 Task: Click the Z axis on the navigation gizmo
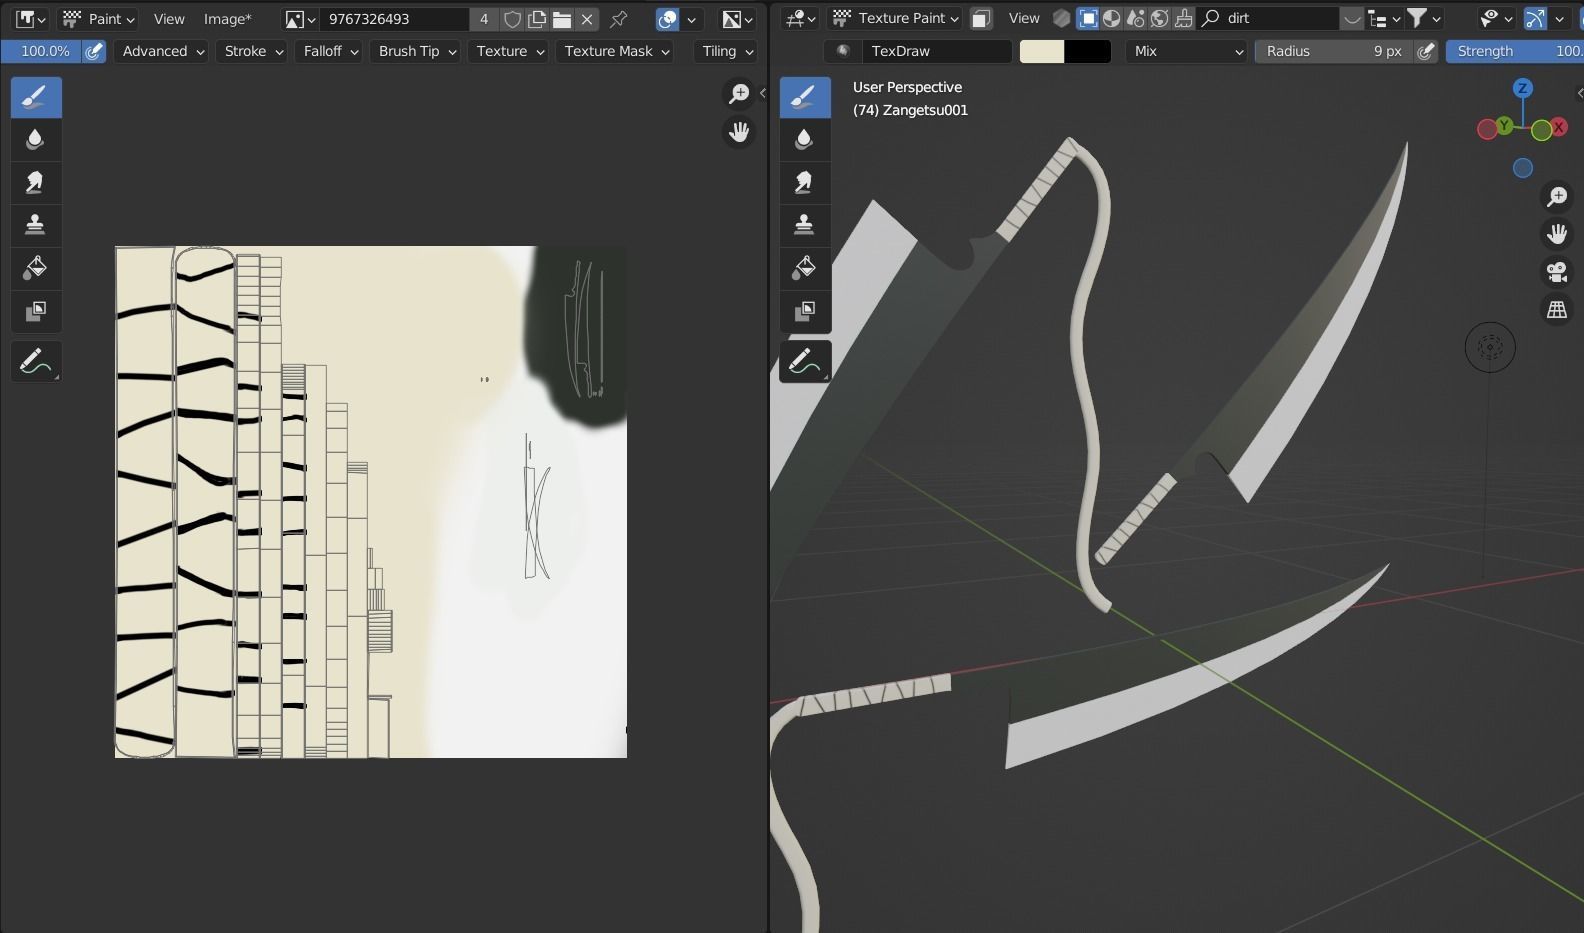(x=1523, y=89)
